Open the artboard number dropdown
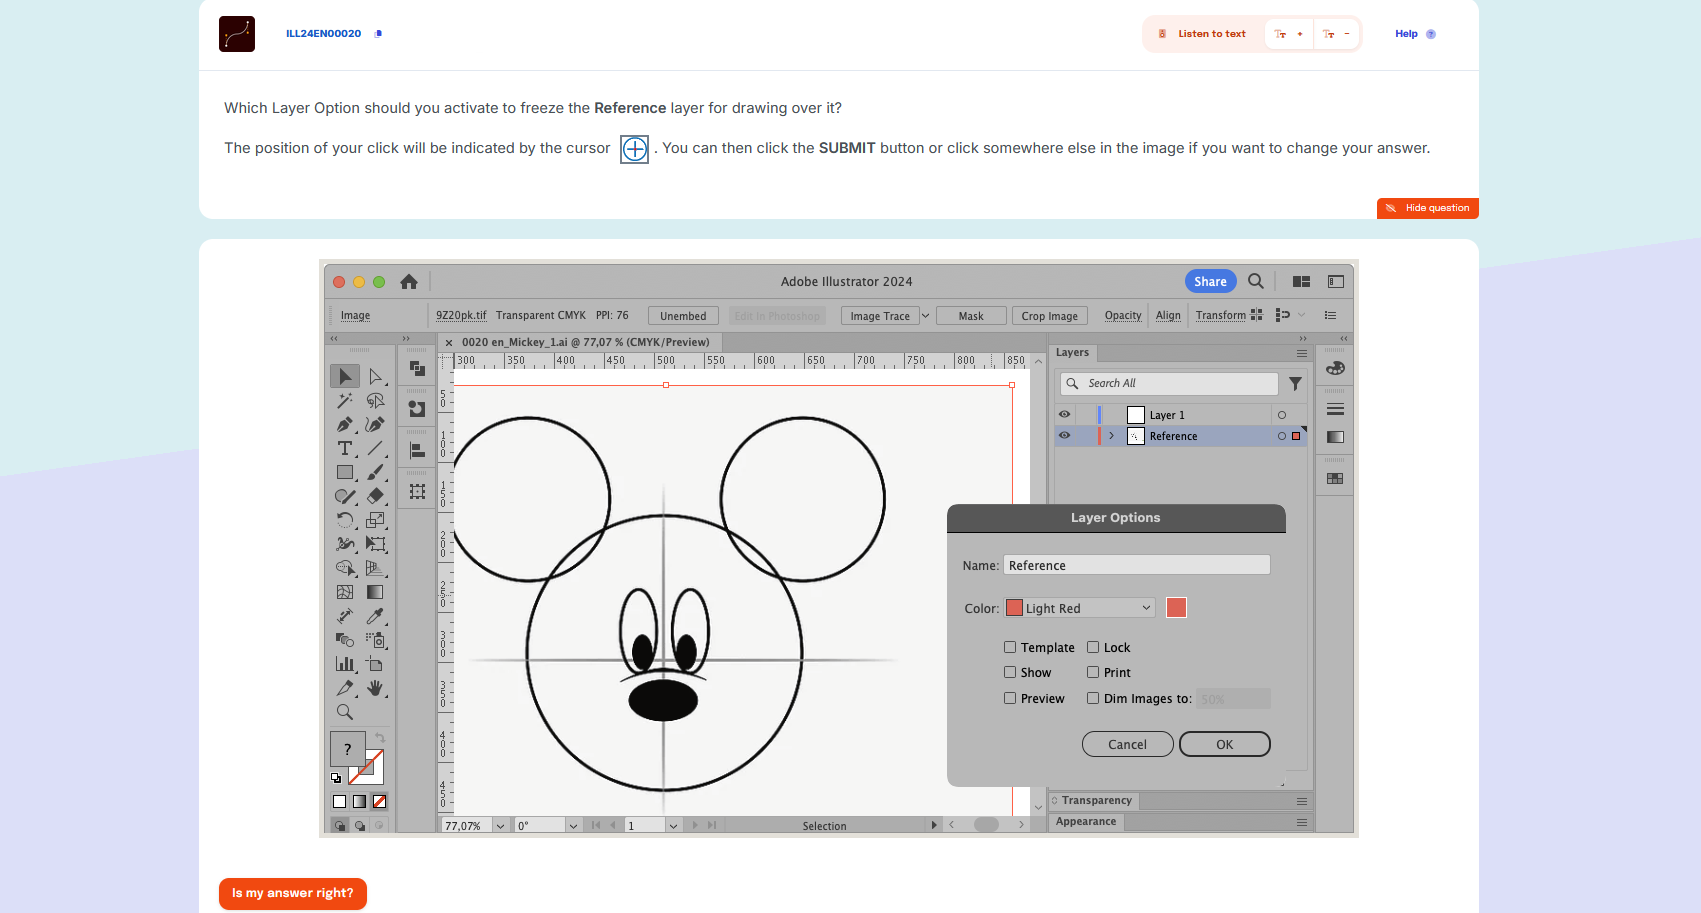This screenshot has width=1701, height=913. 673,826
